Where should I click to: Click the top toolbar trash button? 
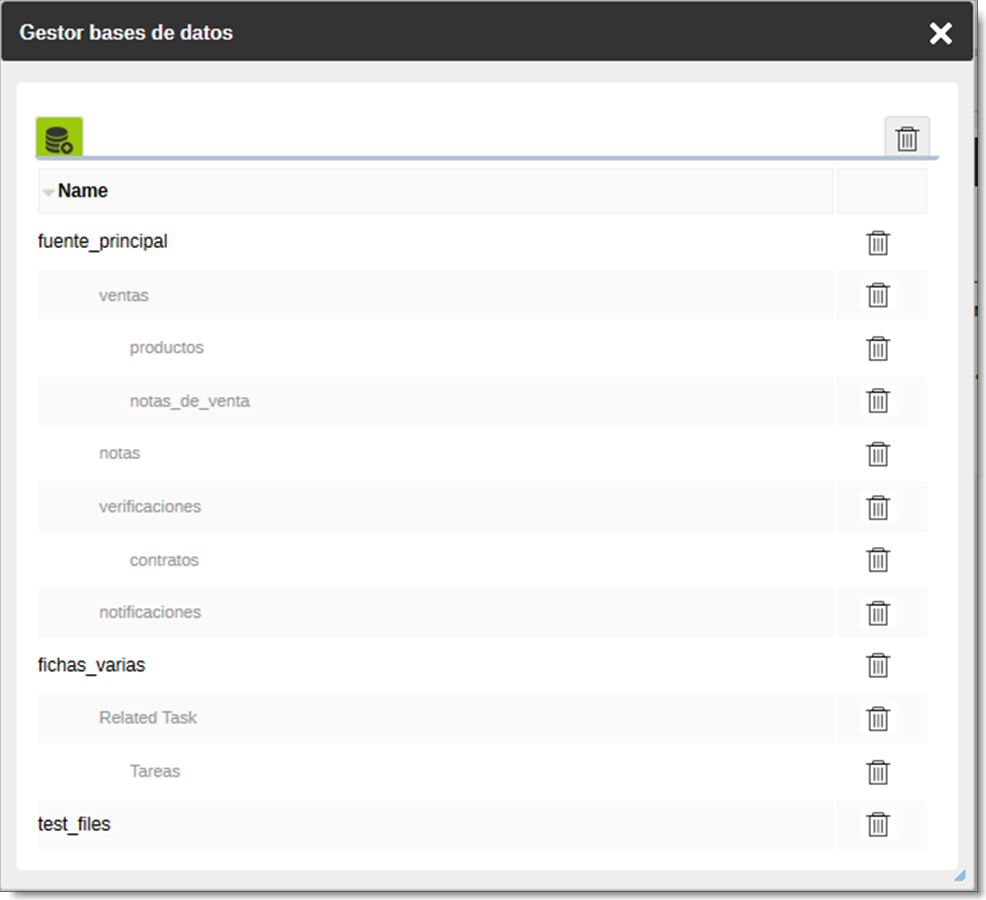click(906, 138)
